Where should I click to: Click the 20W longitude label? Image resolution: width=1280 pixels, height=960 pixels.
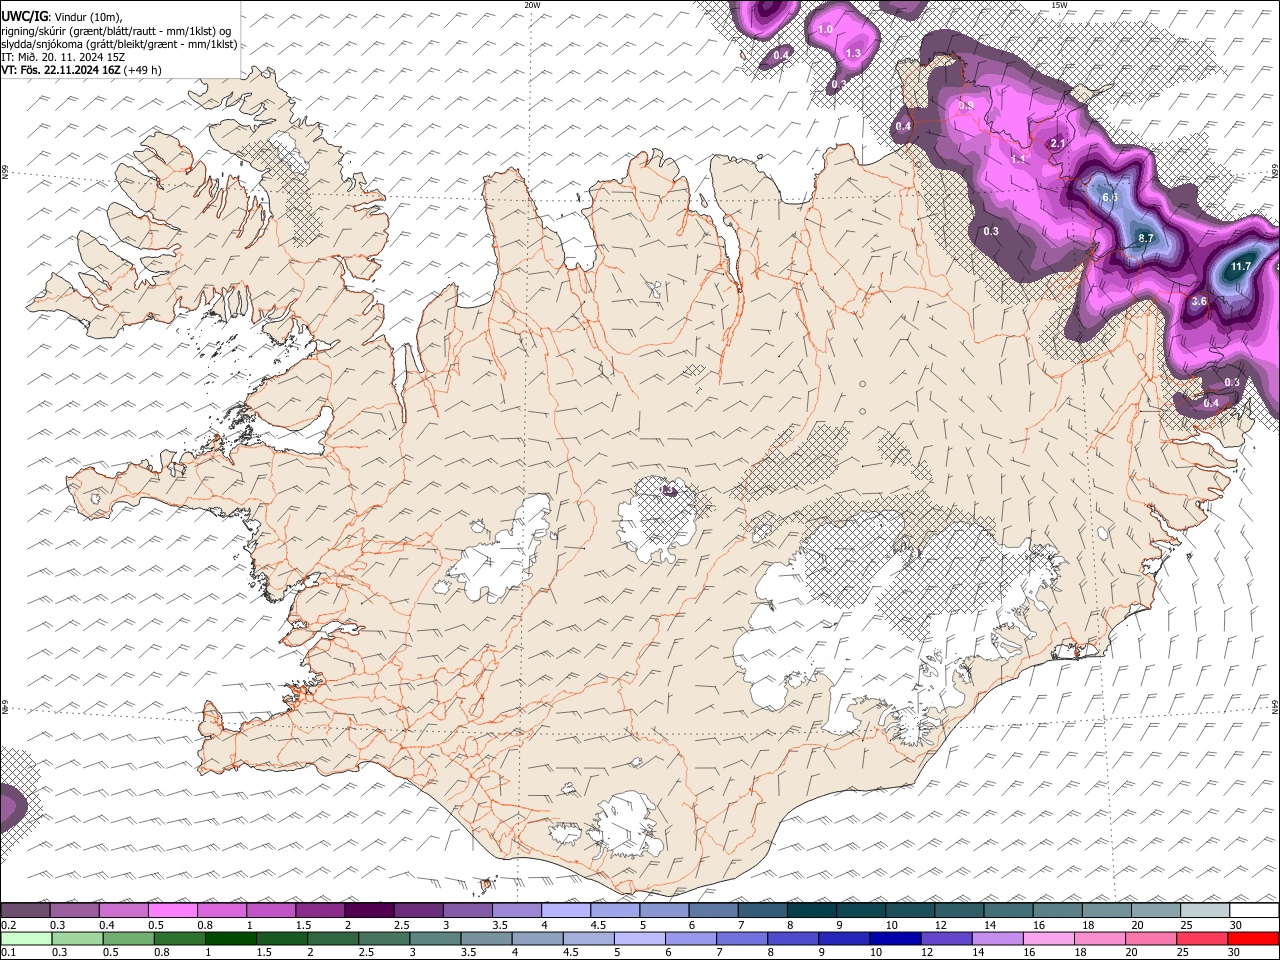click(532, 5)
